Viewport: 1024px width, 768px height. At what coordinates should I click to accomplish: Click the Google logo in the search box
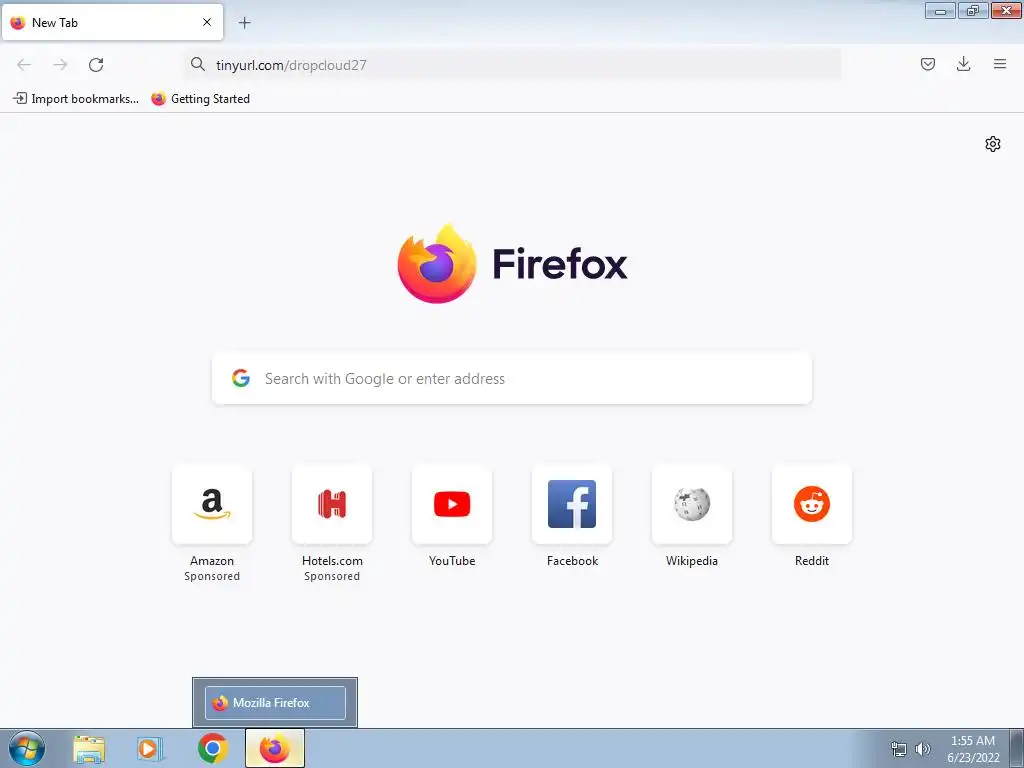click(241, 378)
